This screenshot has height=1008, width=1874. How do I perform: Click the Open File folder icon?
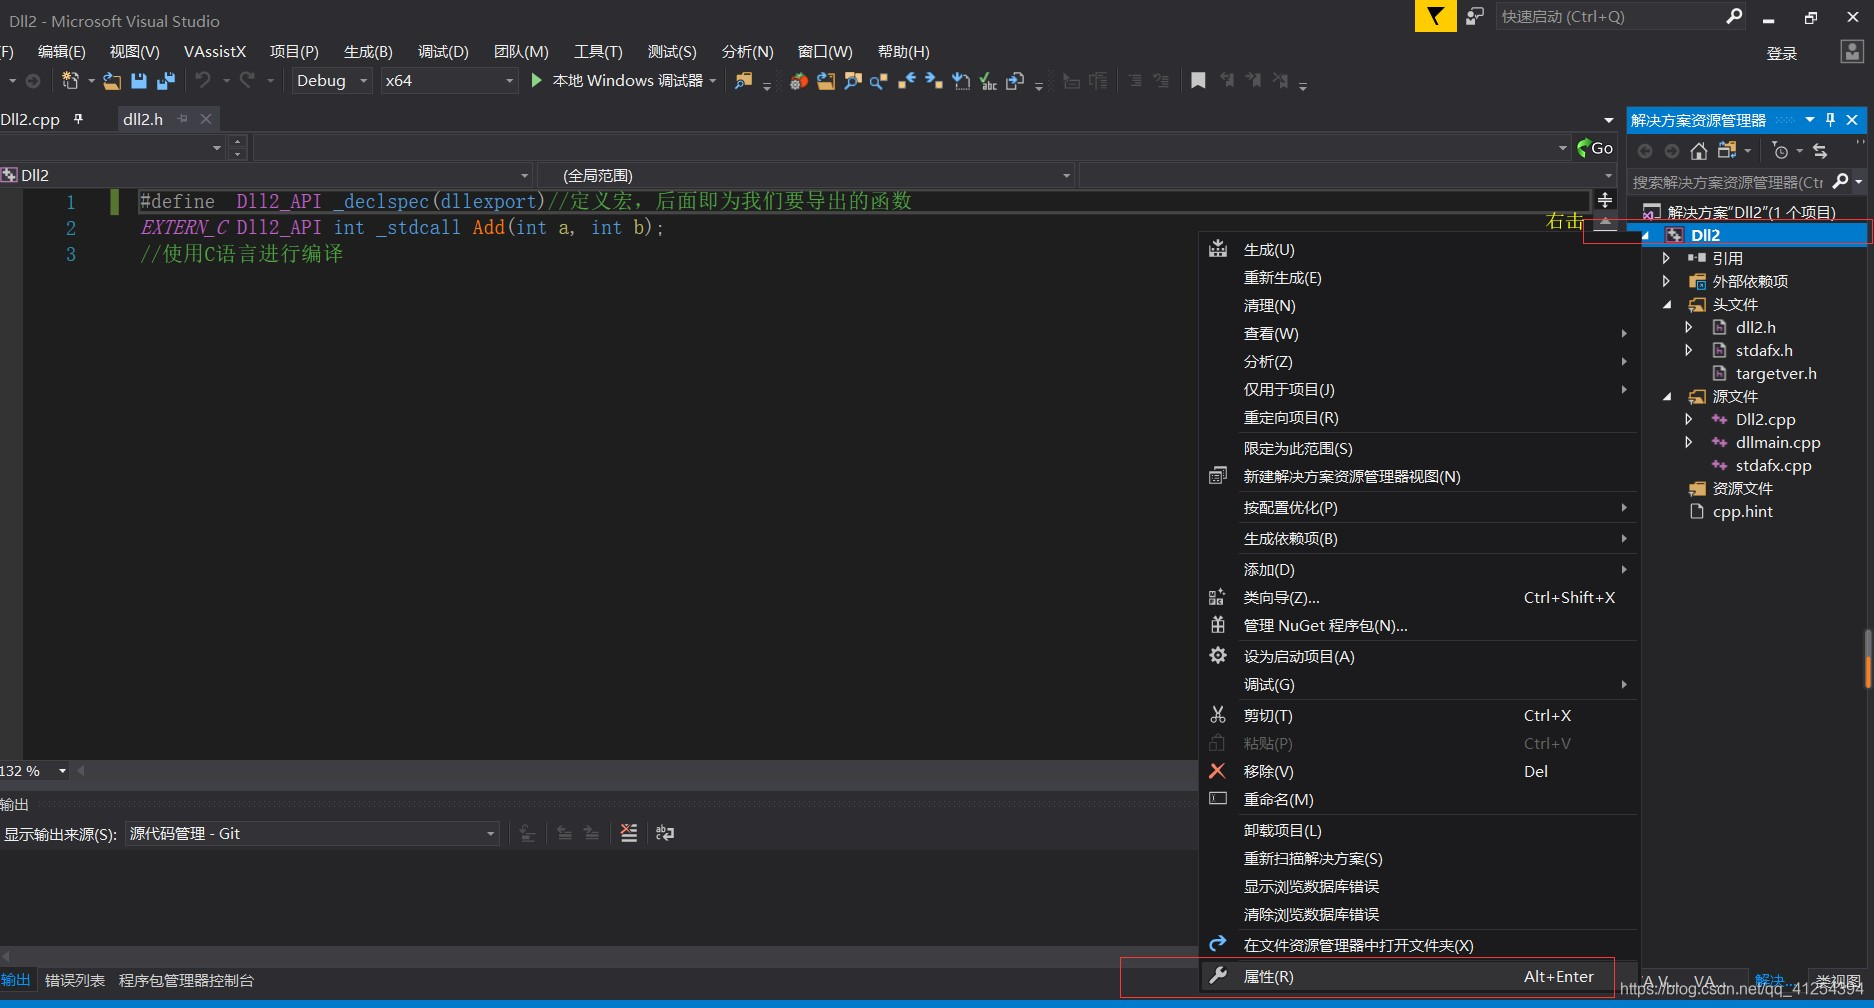pos(112,81)
